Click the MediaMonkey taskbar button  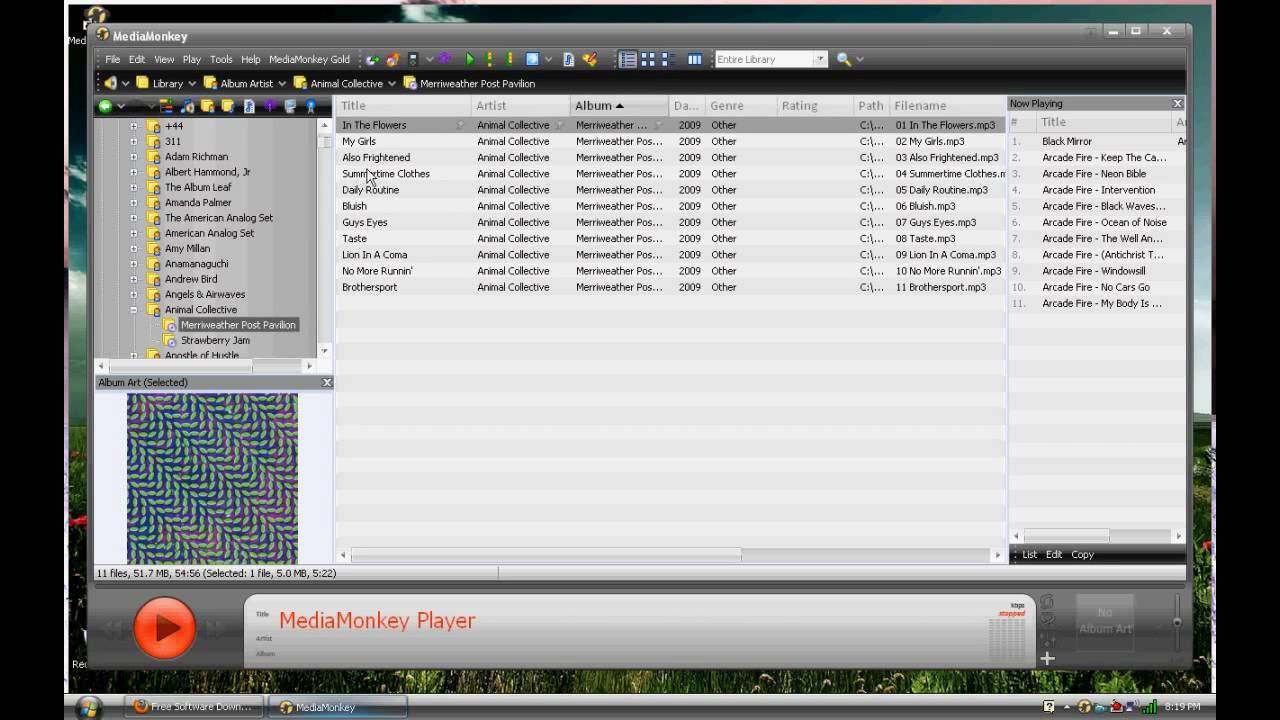339,707
